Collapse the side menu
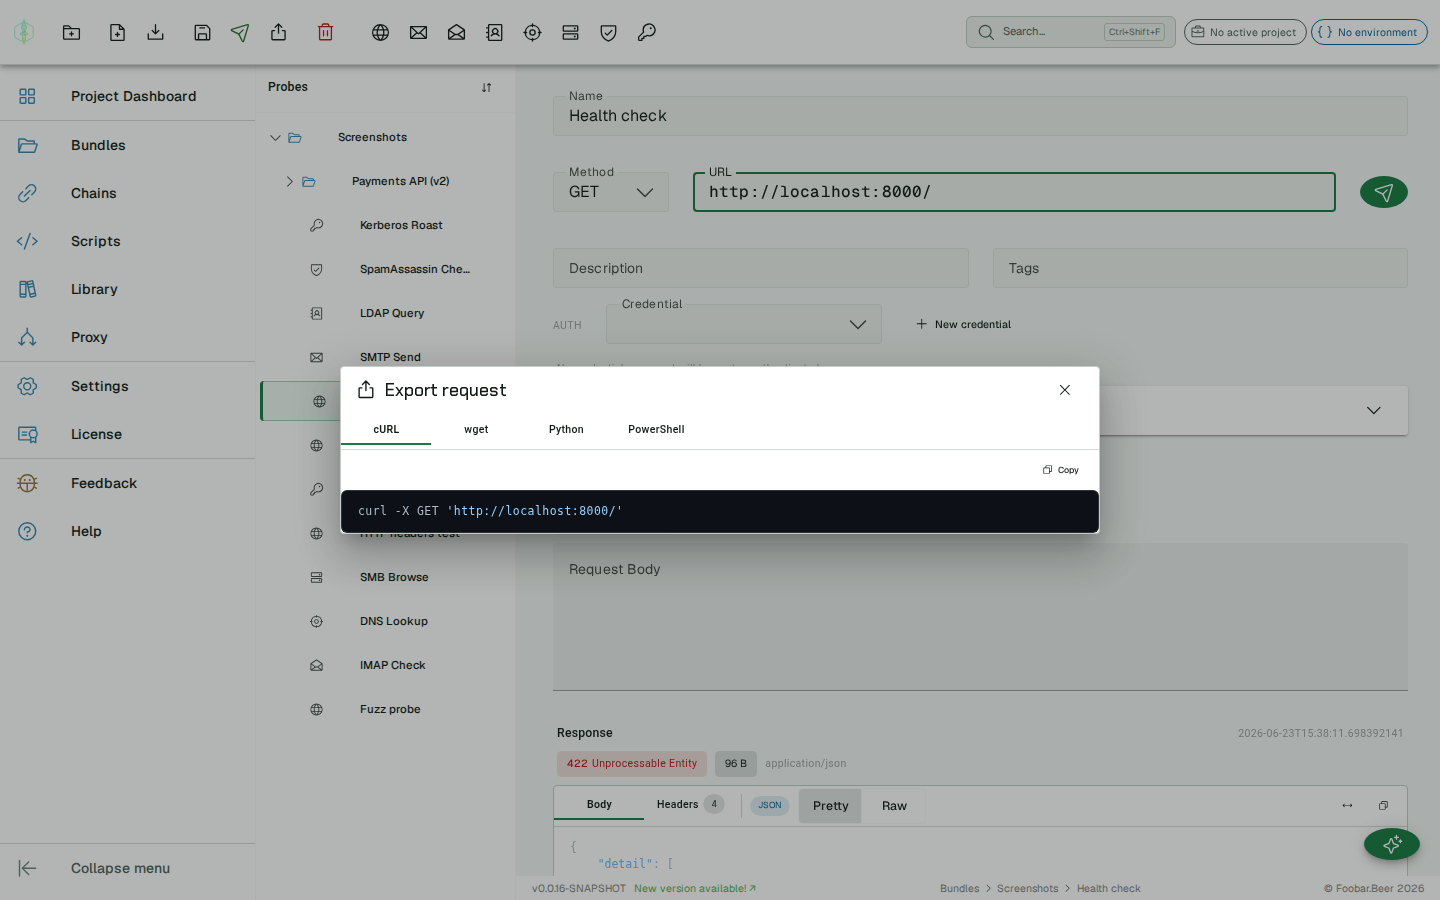The width and height of the screenshot is (1440, 900). click(x=128, y=868)
